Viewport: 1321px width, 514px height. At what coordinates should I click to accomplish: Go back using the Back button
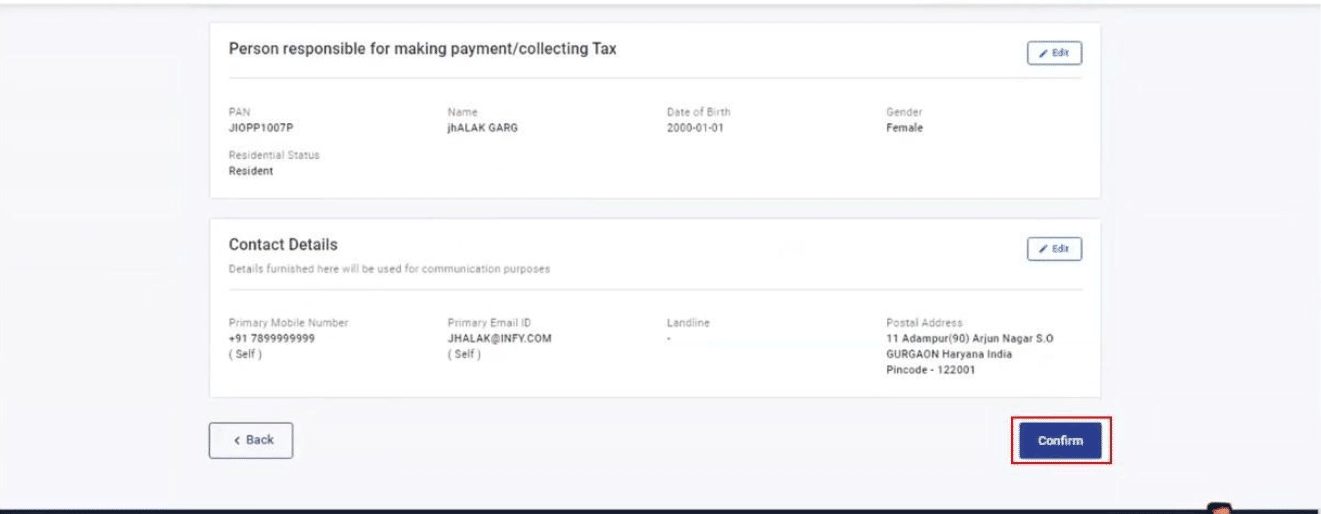[x=251, y=440]
